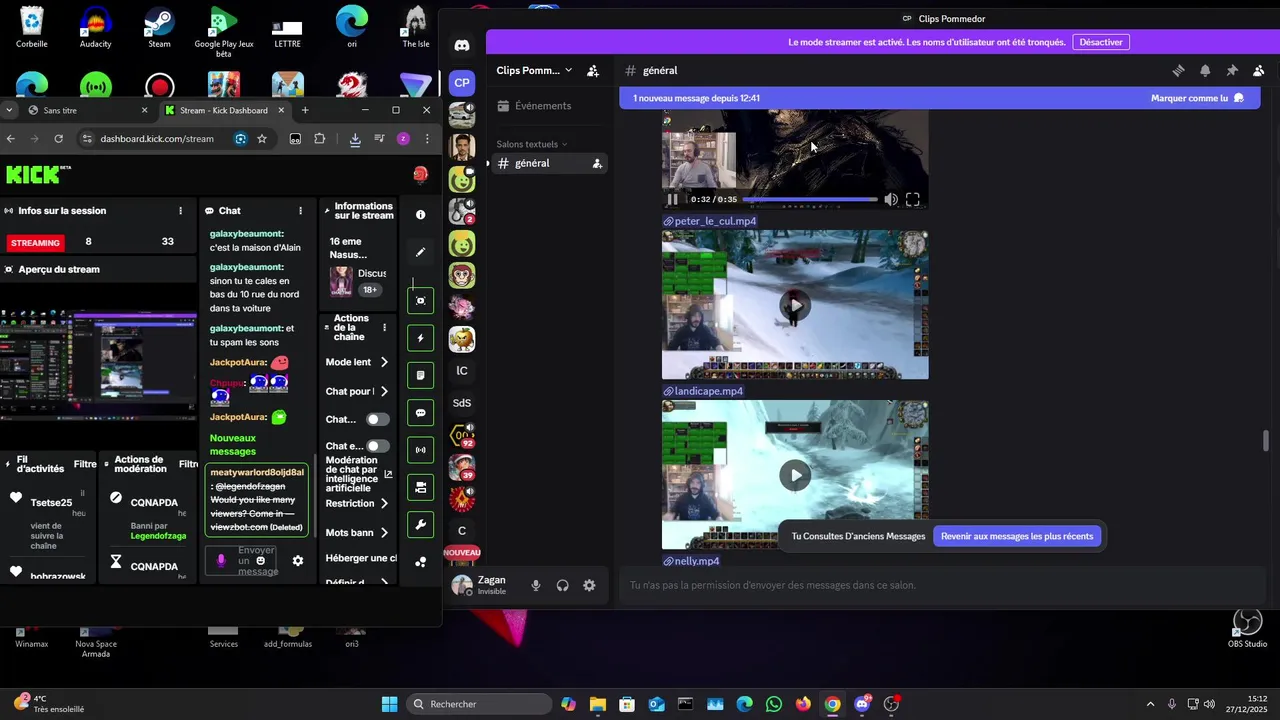
Task: Mute the Discord video volume
Action: [x=891, y=199]
